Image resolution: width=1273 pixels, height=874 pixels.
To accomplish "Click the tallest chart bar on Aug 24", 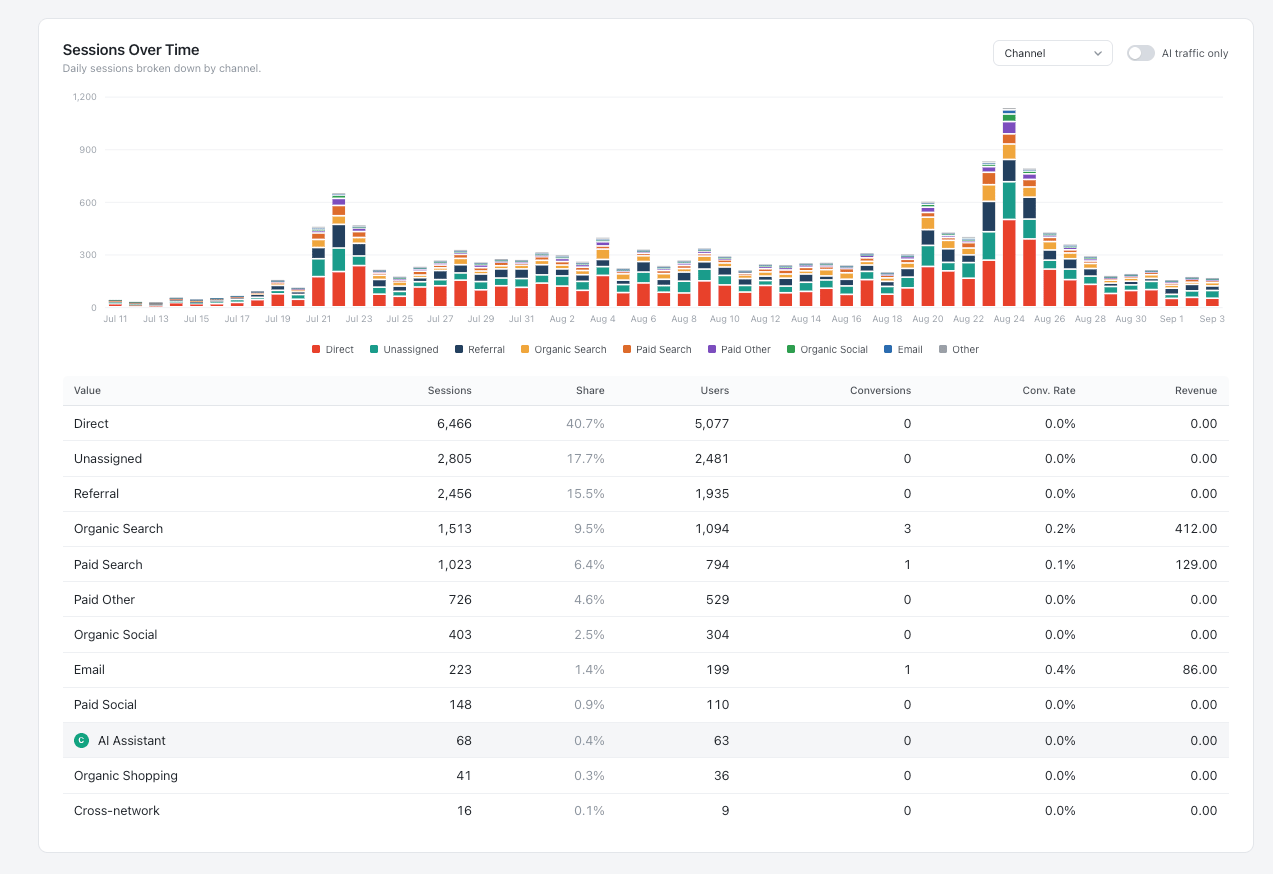I will [x=1009, y=207].
